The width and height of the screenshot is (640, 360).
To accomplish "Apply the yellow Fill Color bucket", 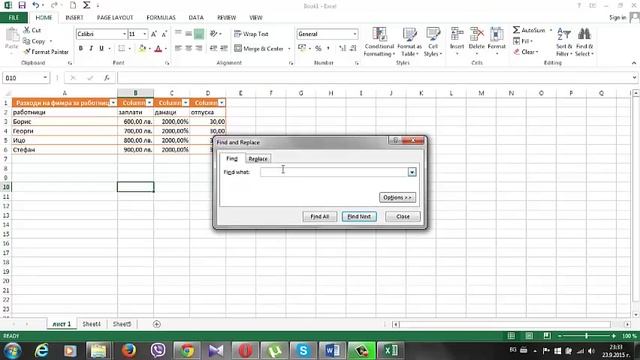I will (142, 49).
